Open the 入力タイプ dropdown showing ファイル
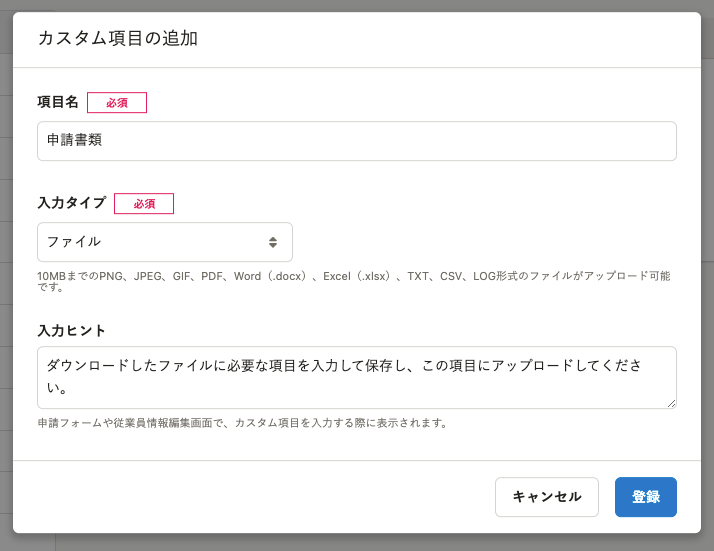The width and height of the screenshot is (714, 551). click(165, 242)
